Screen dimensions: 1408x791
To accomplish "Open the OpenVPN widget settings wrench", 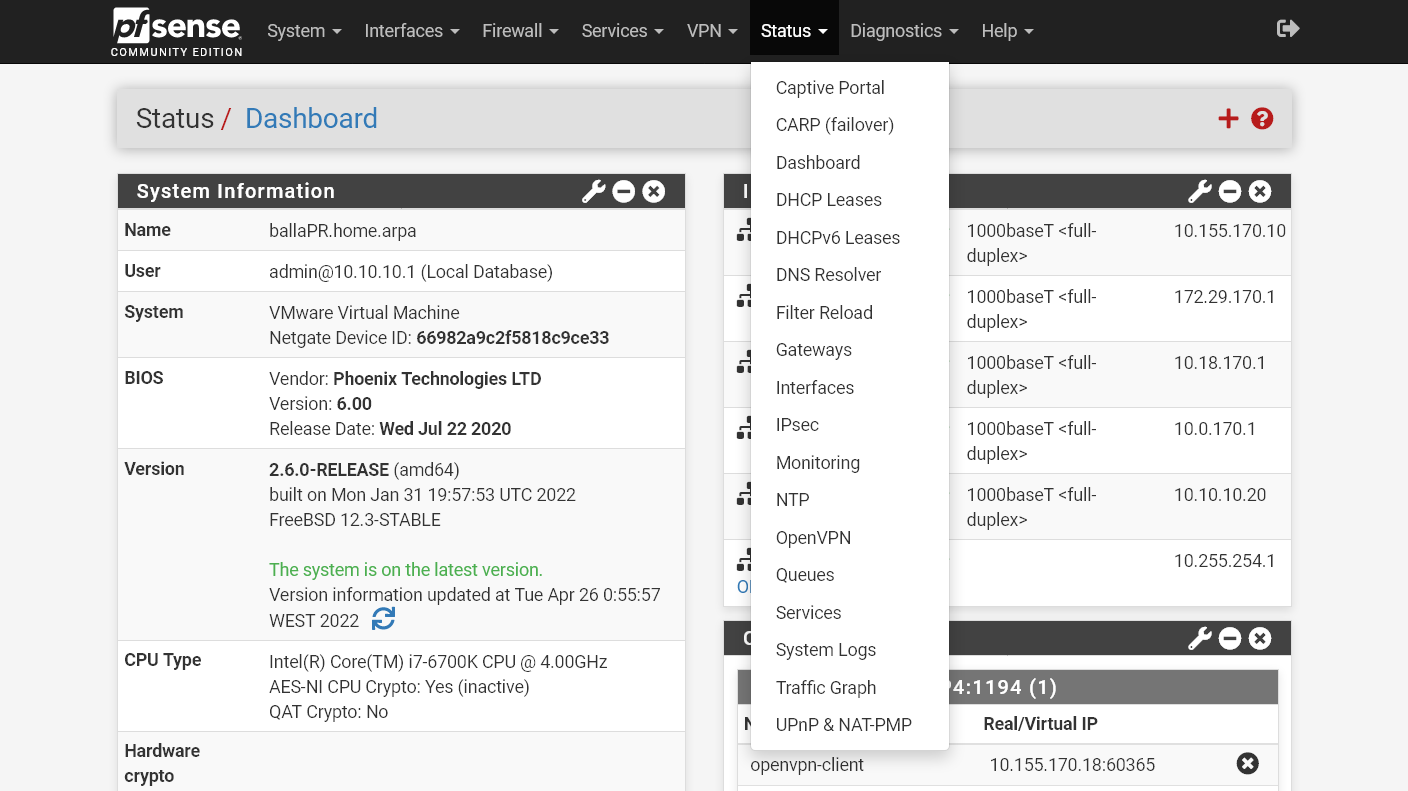I will [x=1200, y=638].
